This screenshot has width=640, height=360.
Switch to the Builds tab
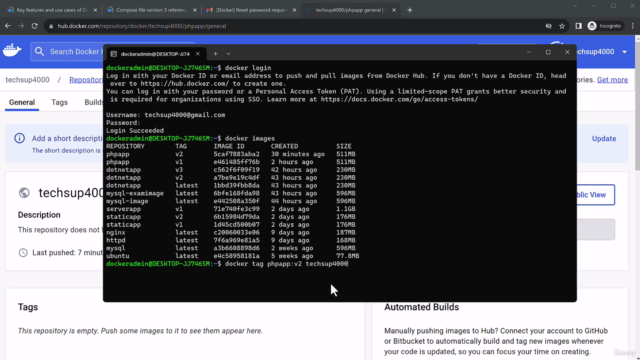coord(93,102)
